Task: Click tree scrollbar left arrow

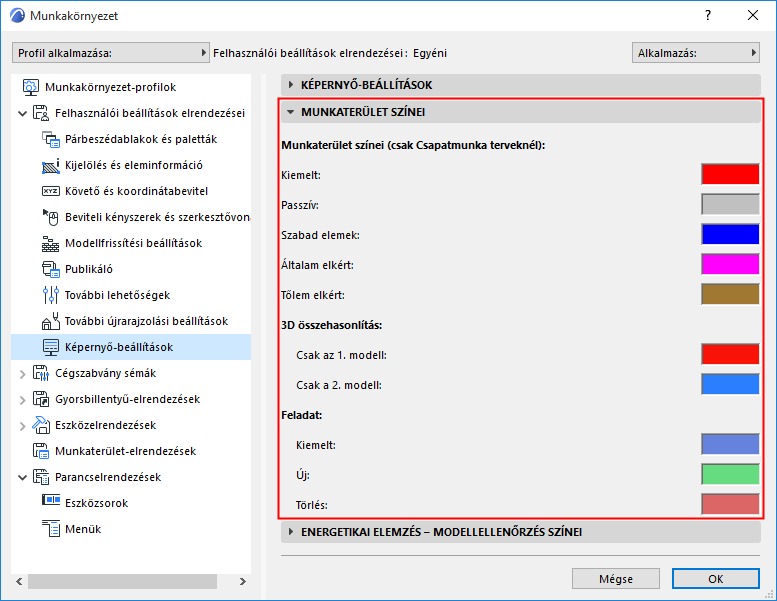Action: [19, 581]
